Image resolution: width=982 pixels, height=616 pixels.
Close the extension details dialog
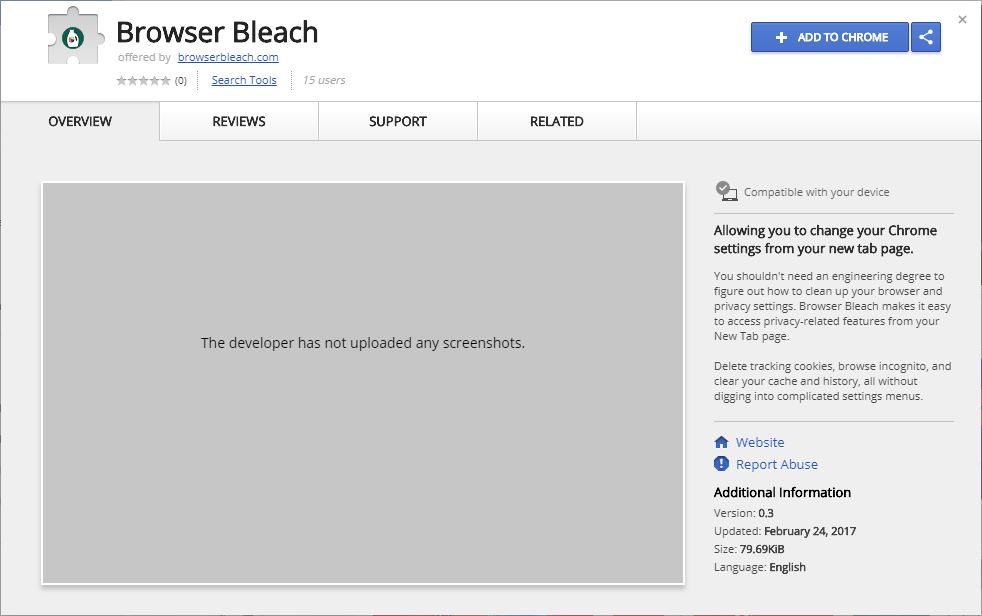(x=962, y=20)
